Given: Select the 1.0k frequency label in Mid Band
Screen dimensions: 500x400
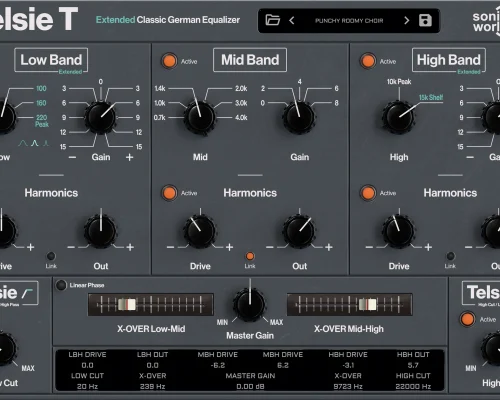Looking at the screenshot, I should click(x=160, y=103).
